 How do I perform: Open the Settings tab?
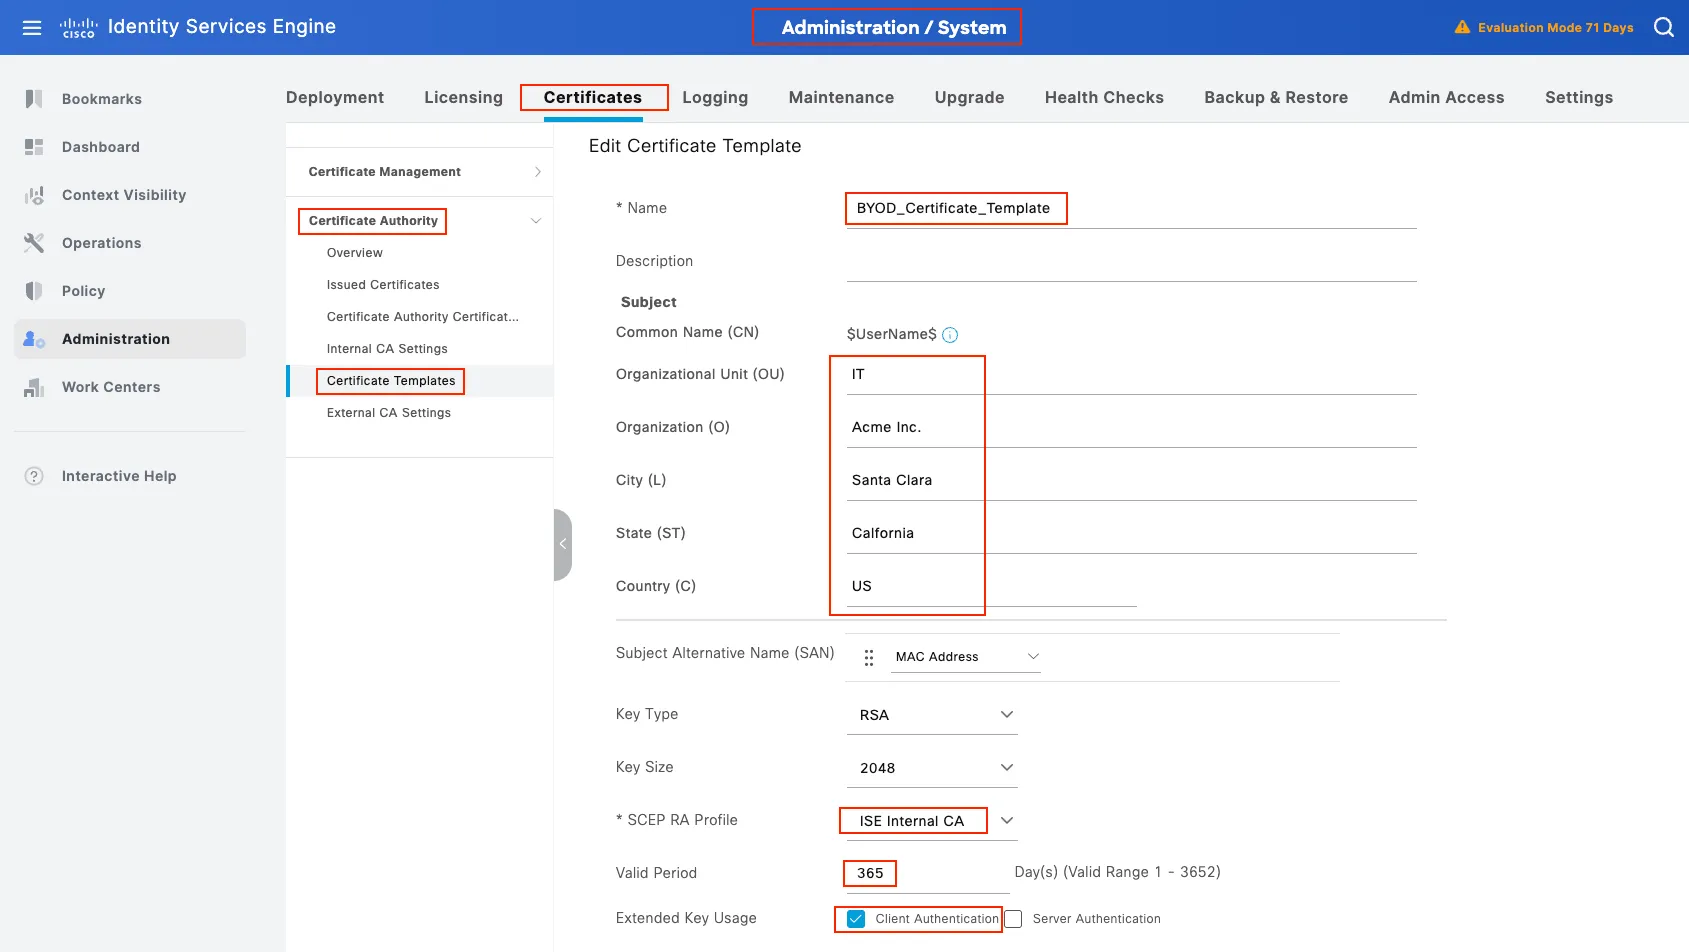1579,97
